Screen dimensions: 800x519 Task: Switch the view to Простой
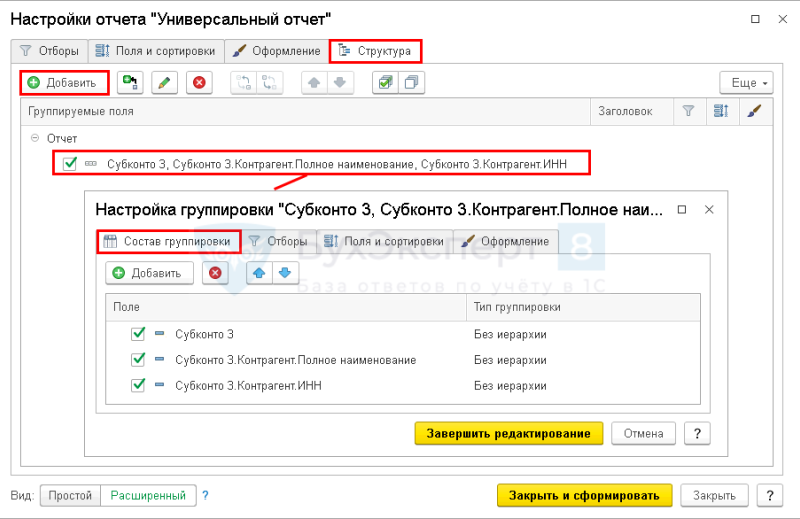[70, 495]
